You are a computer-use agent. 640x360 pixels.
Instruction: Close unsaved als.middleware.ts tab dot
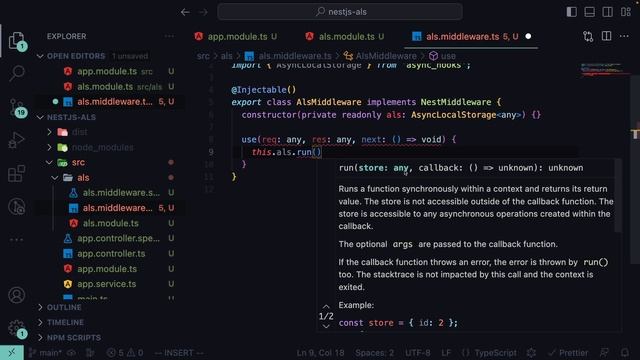tap(528, 36)
